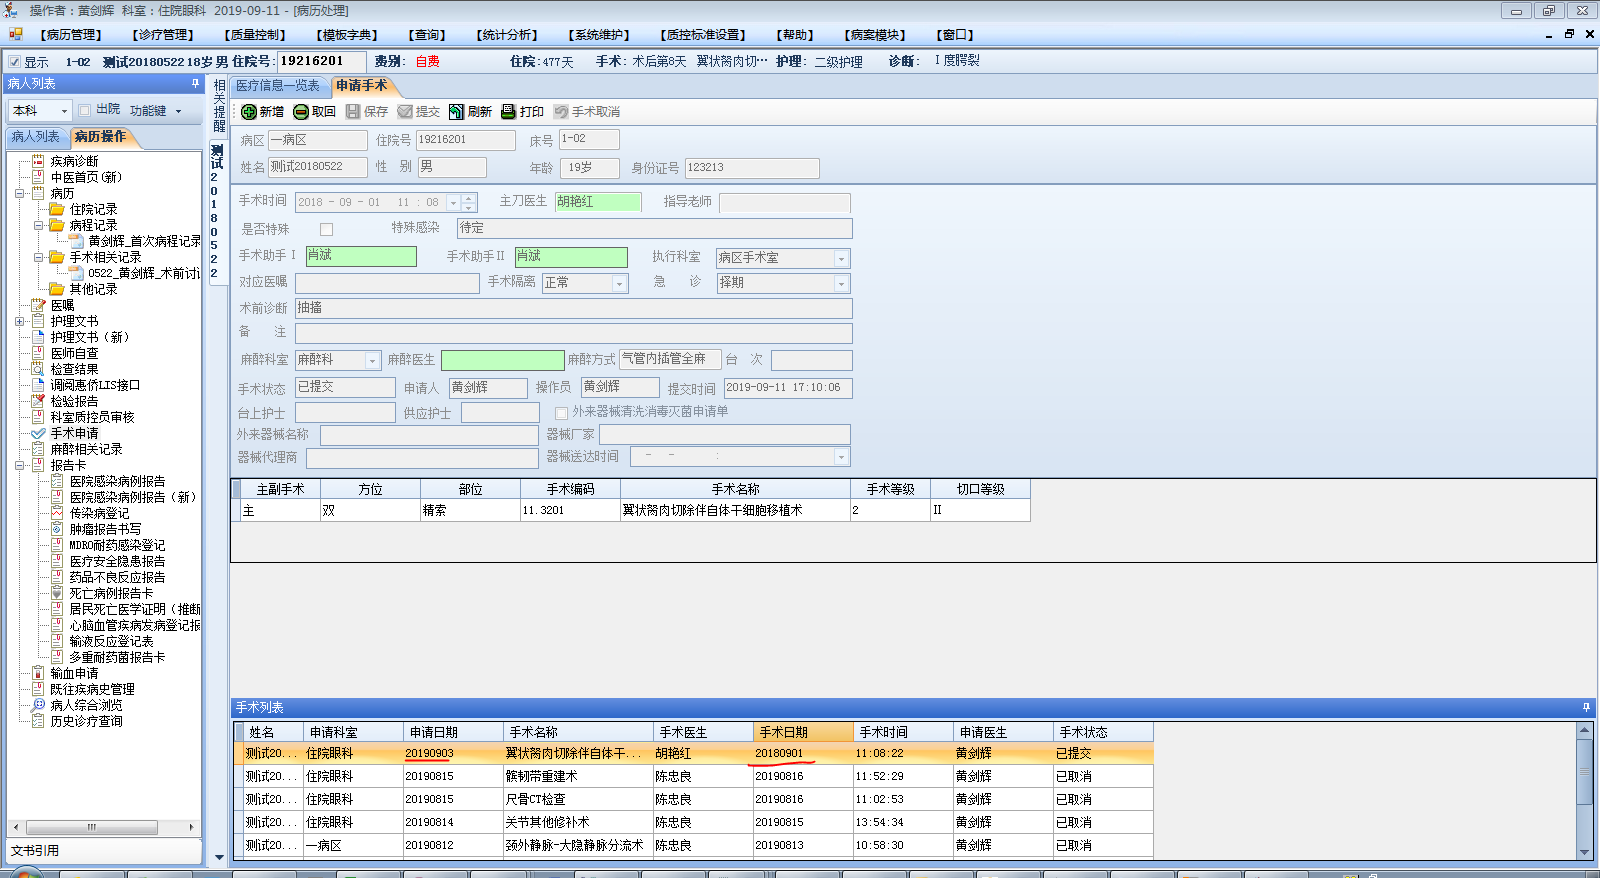Expand the 护理文书 tree node

coord(19,321)
